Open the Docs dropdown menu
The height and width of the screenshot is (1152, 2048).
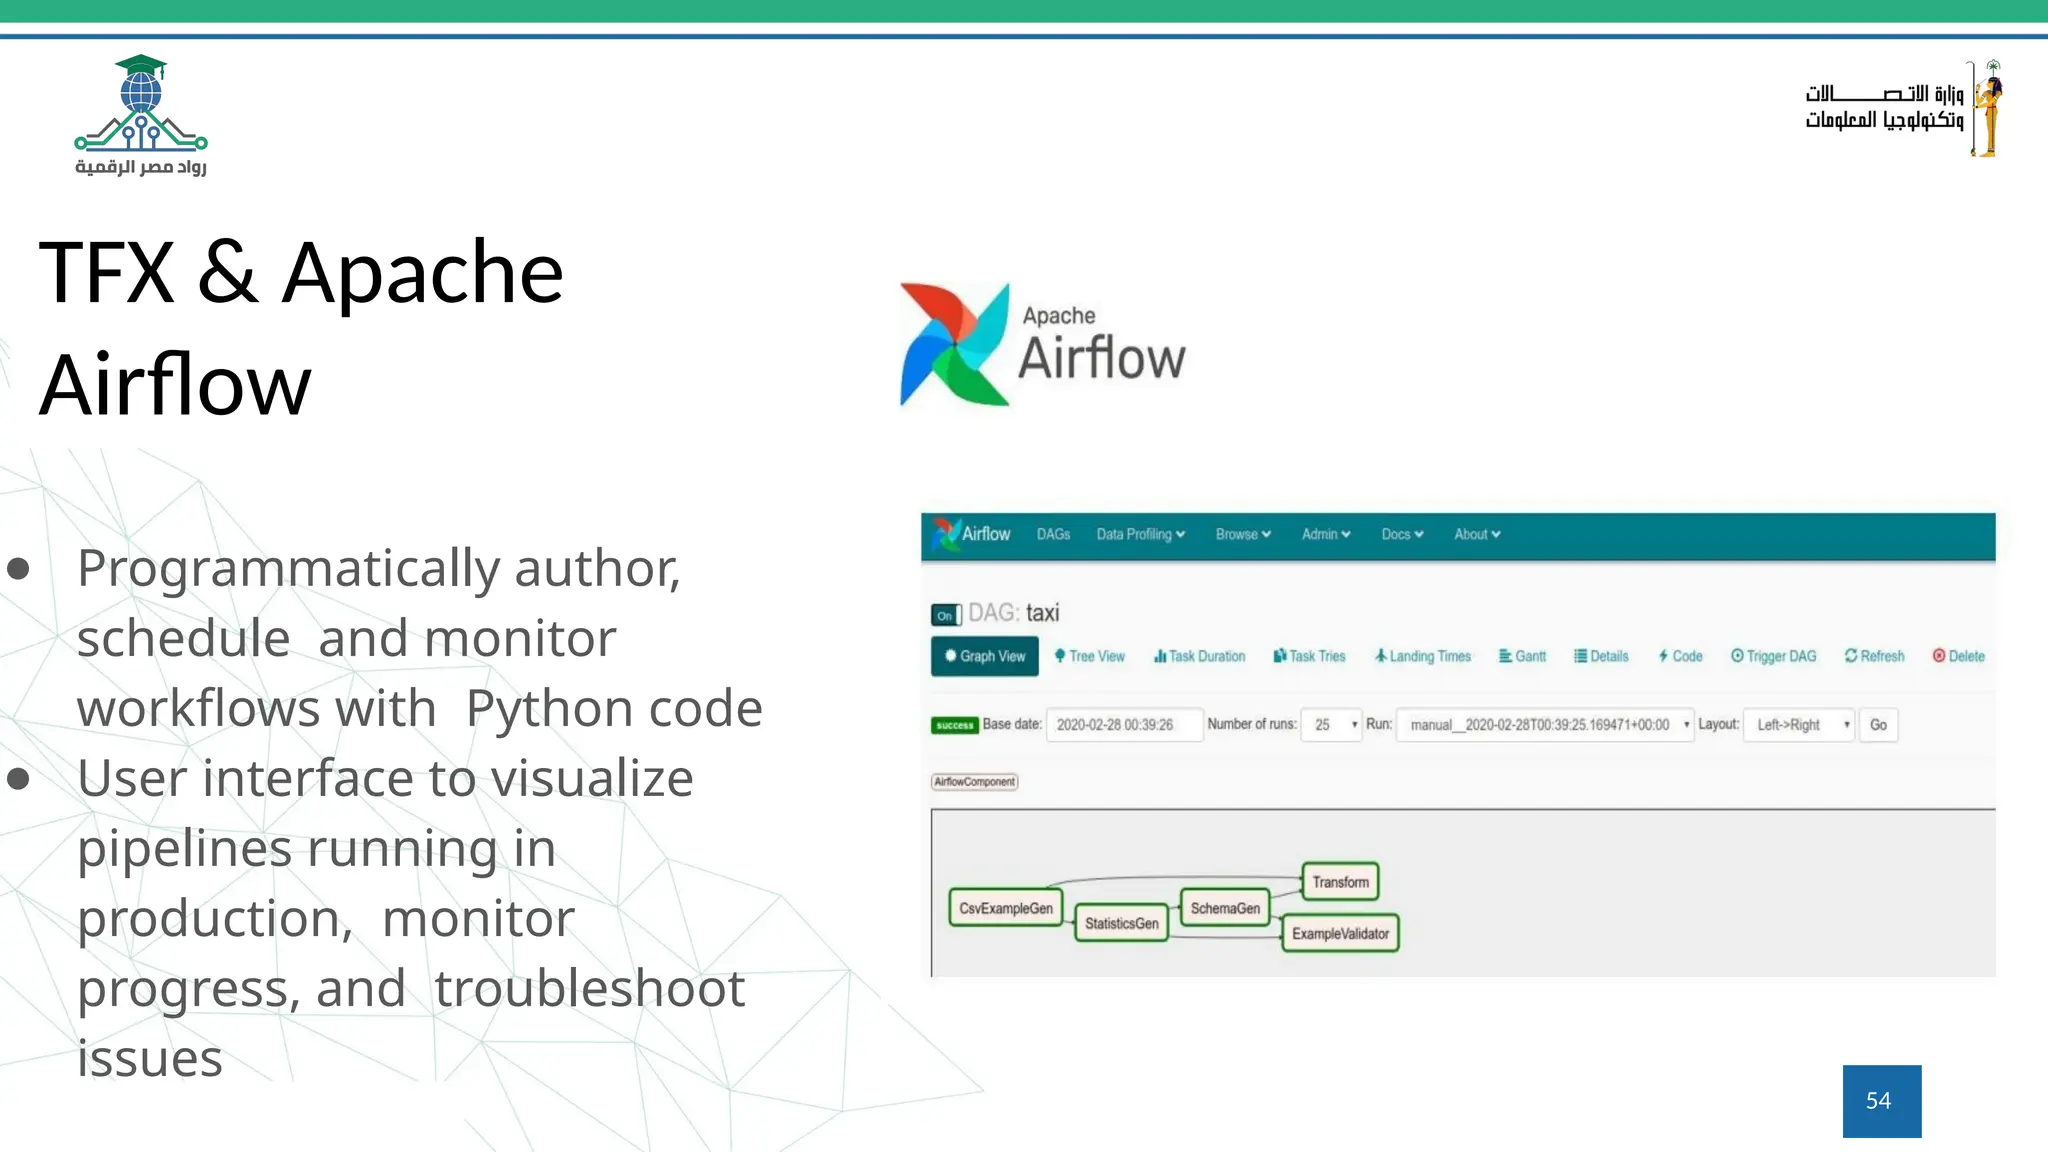click(x=1402, y=534)
